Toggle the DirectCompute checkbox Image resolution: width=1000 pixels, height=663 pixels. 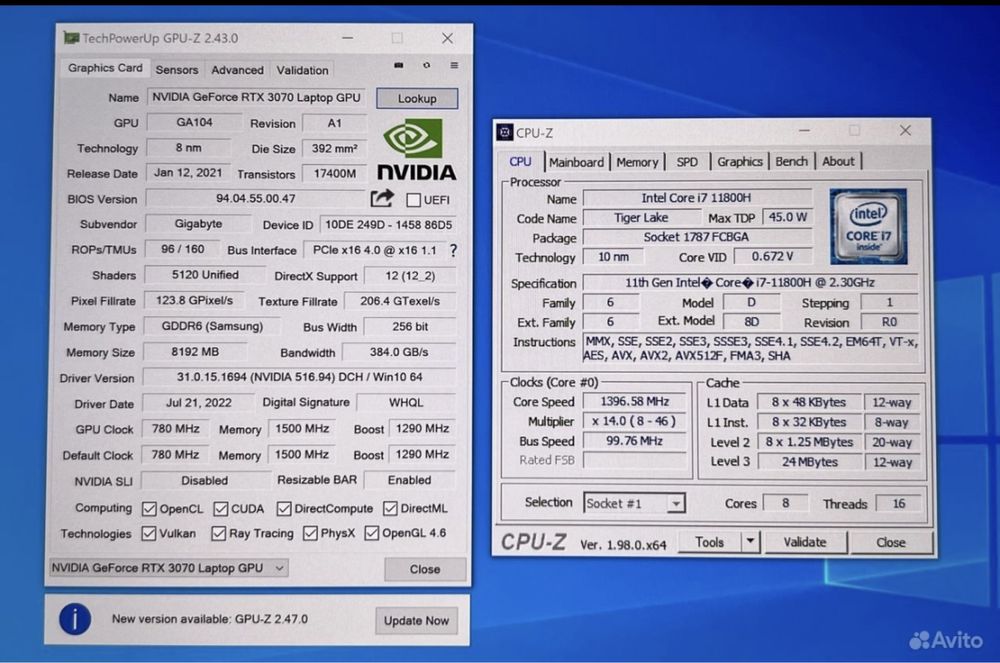pos(284,509)
